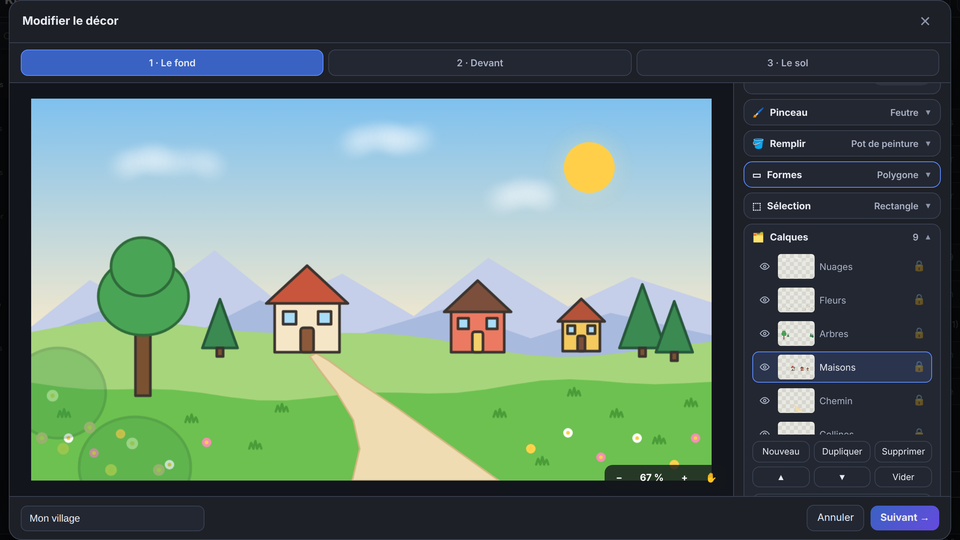
Task: Click the Remplir paint bucket icon
Action: 758,144
